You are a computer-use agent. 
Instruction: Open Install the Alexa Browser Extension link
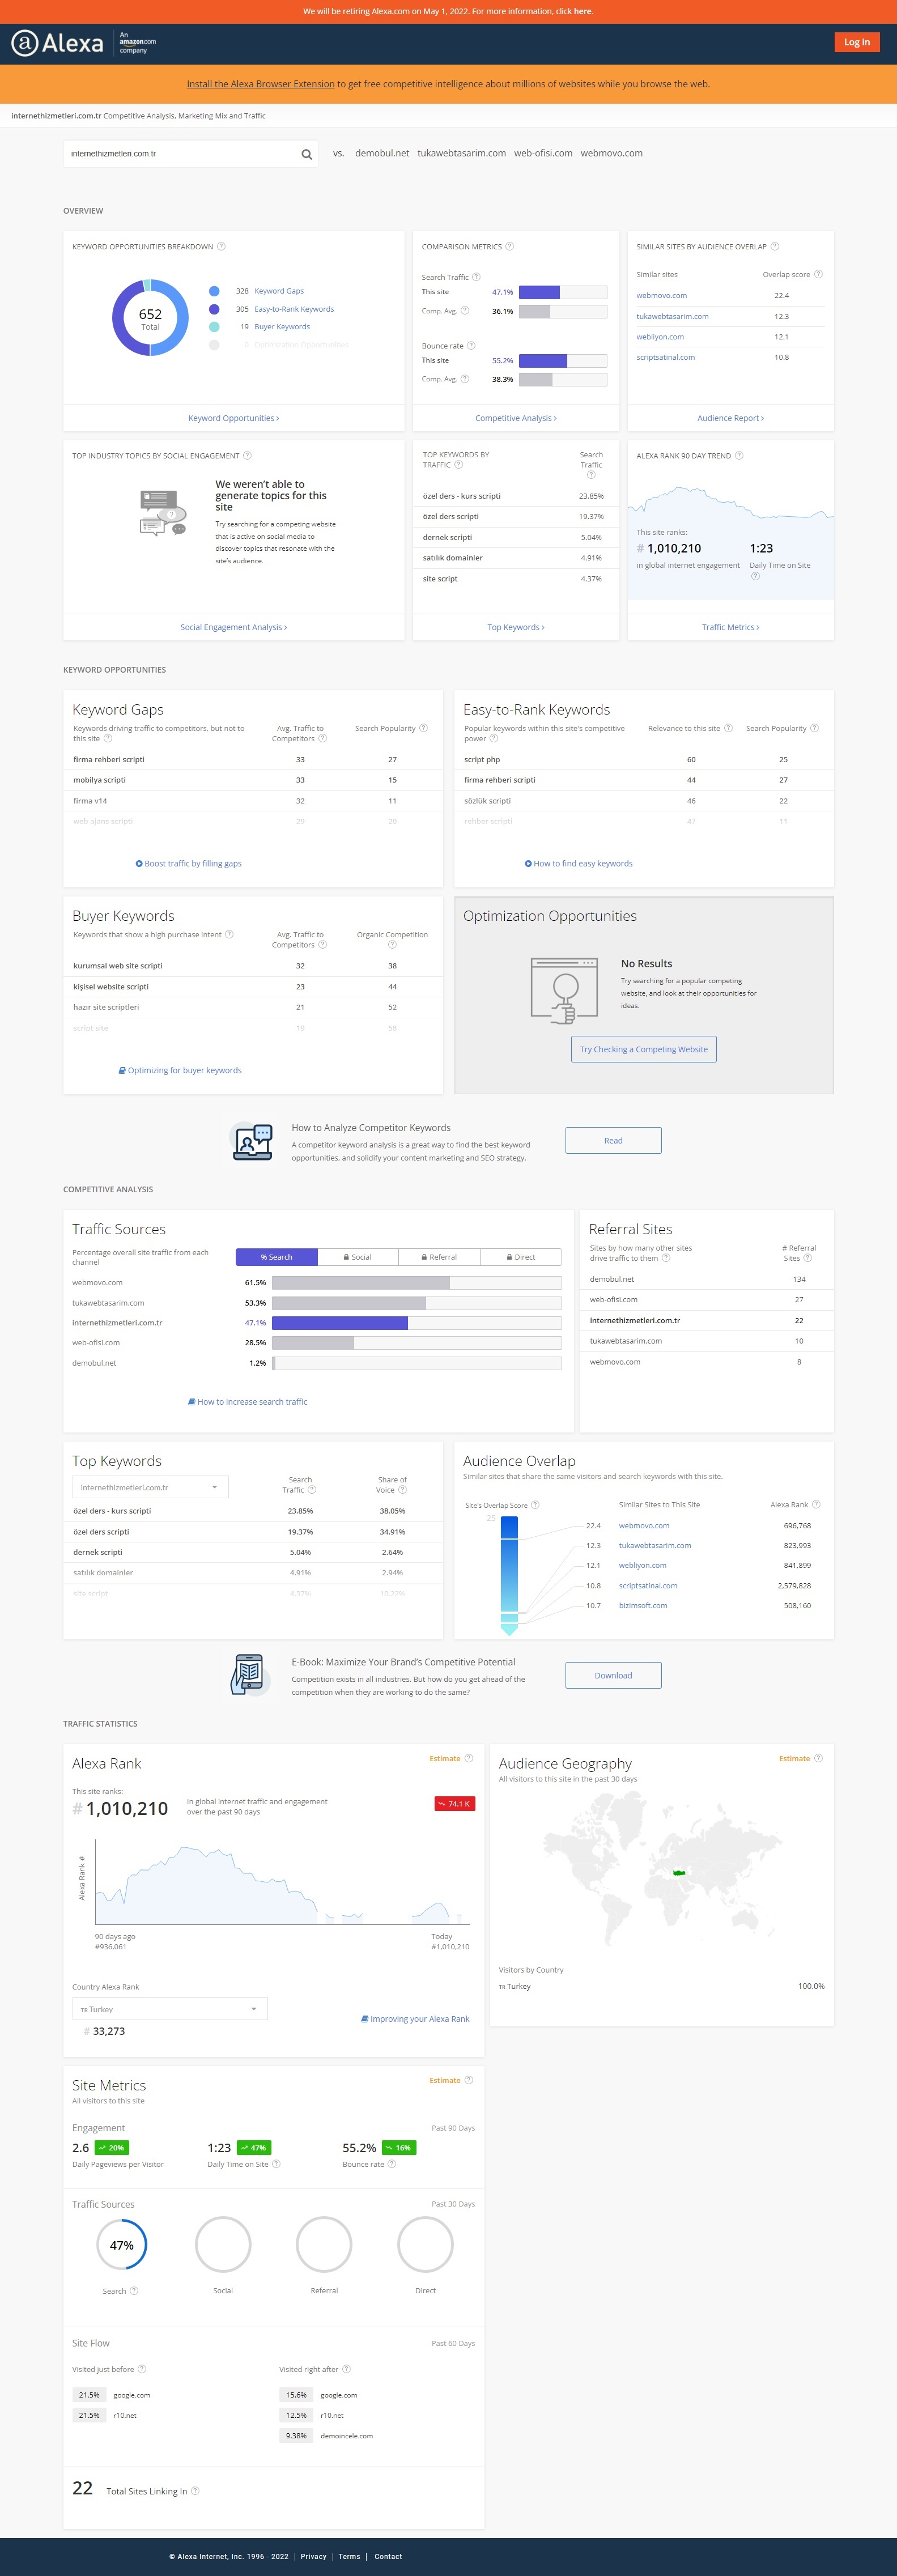pyautogui.click(x=260, y=84)
